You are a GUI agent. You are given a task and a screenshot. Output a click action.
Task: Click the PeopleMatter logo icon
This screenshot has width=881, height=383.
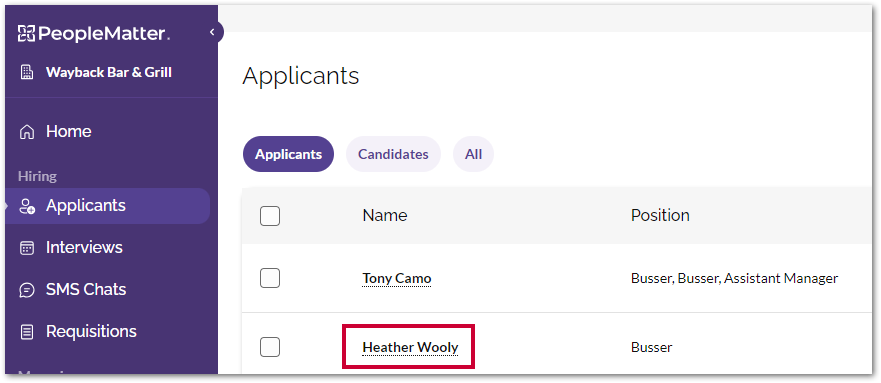click(x=26, y=33)
